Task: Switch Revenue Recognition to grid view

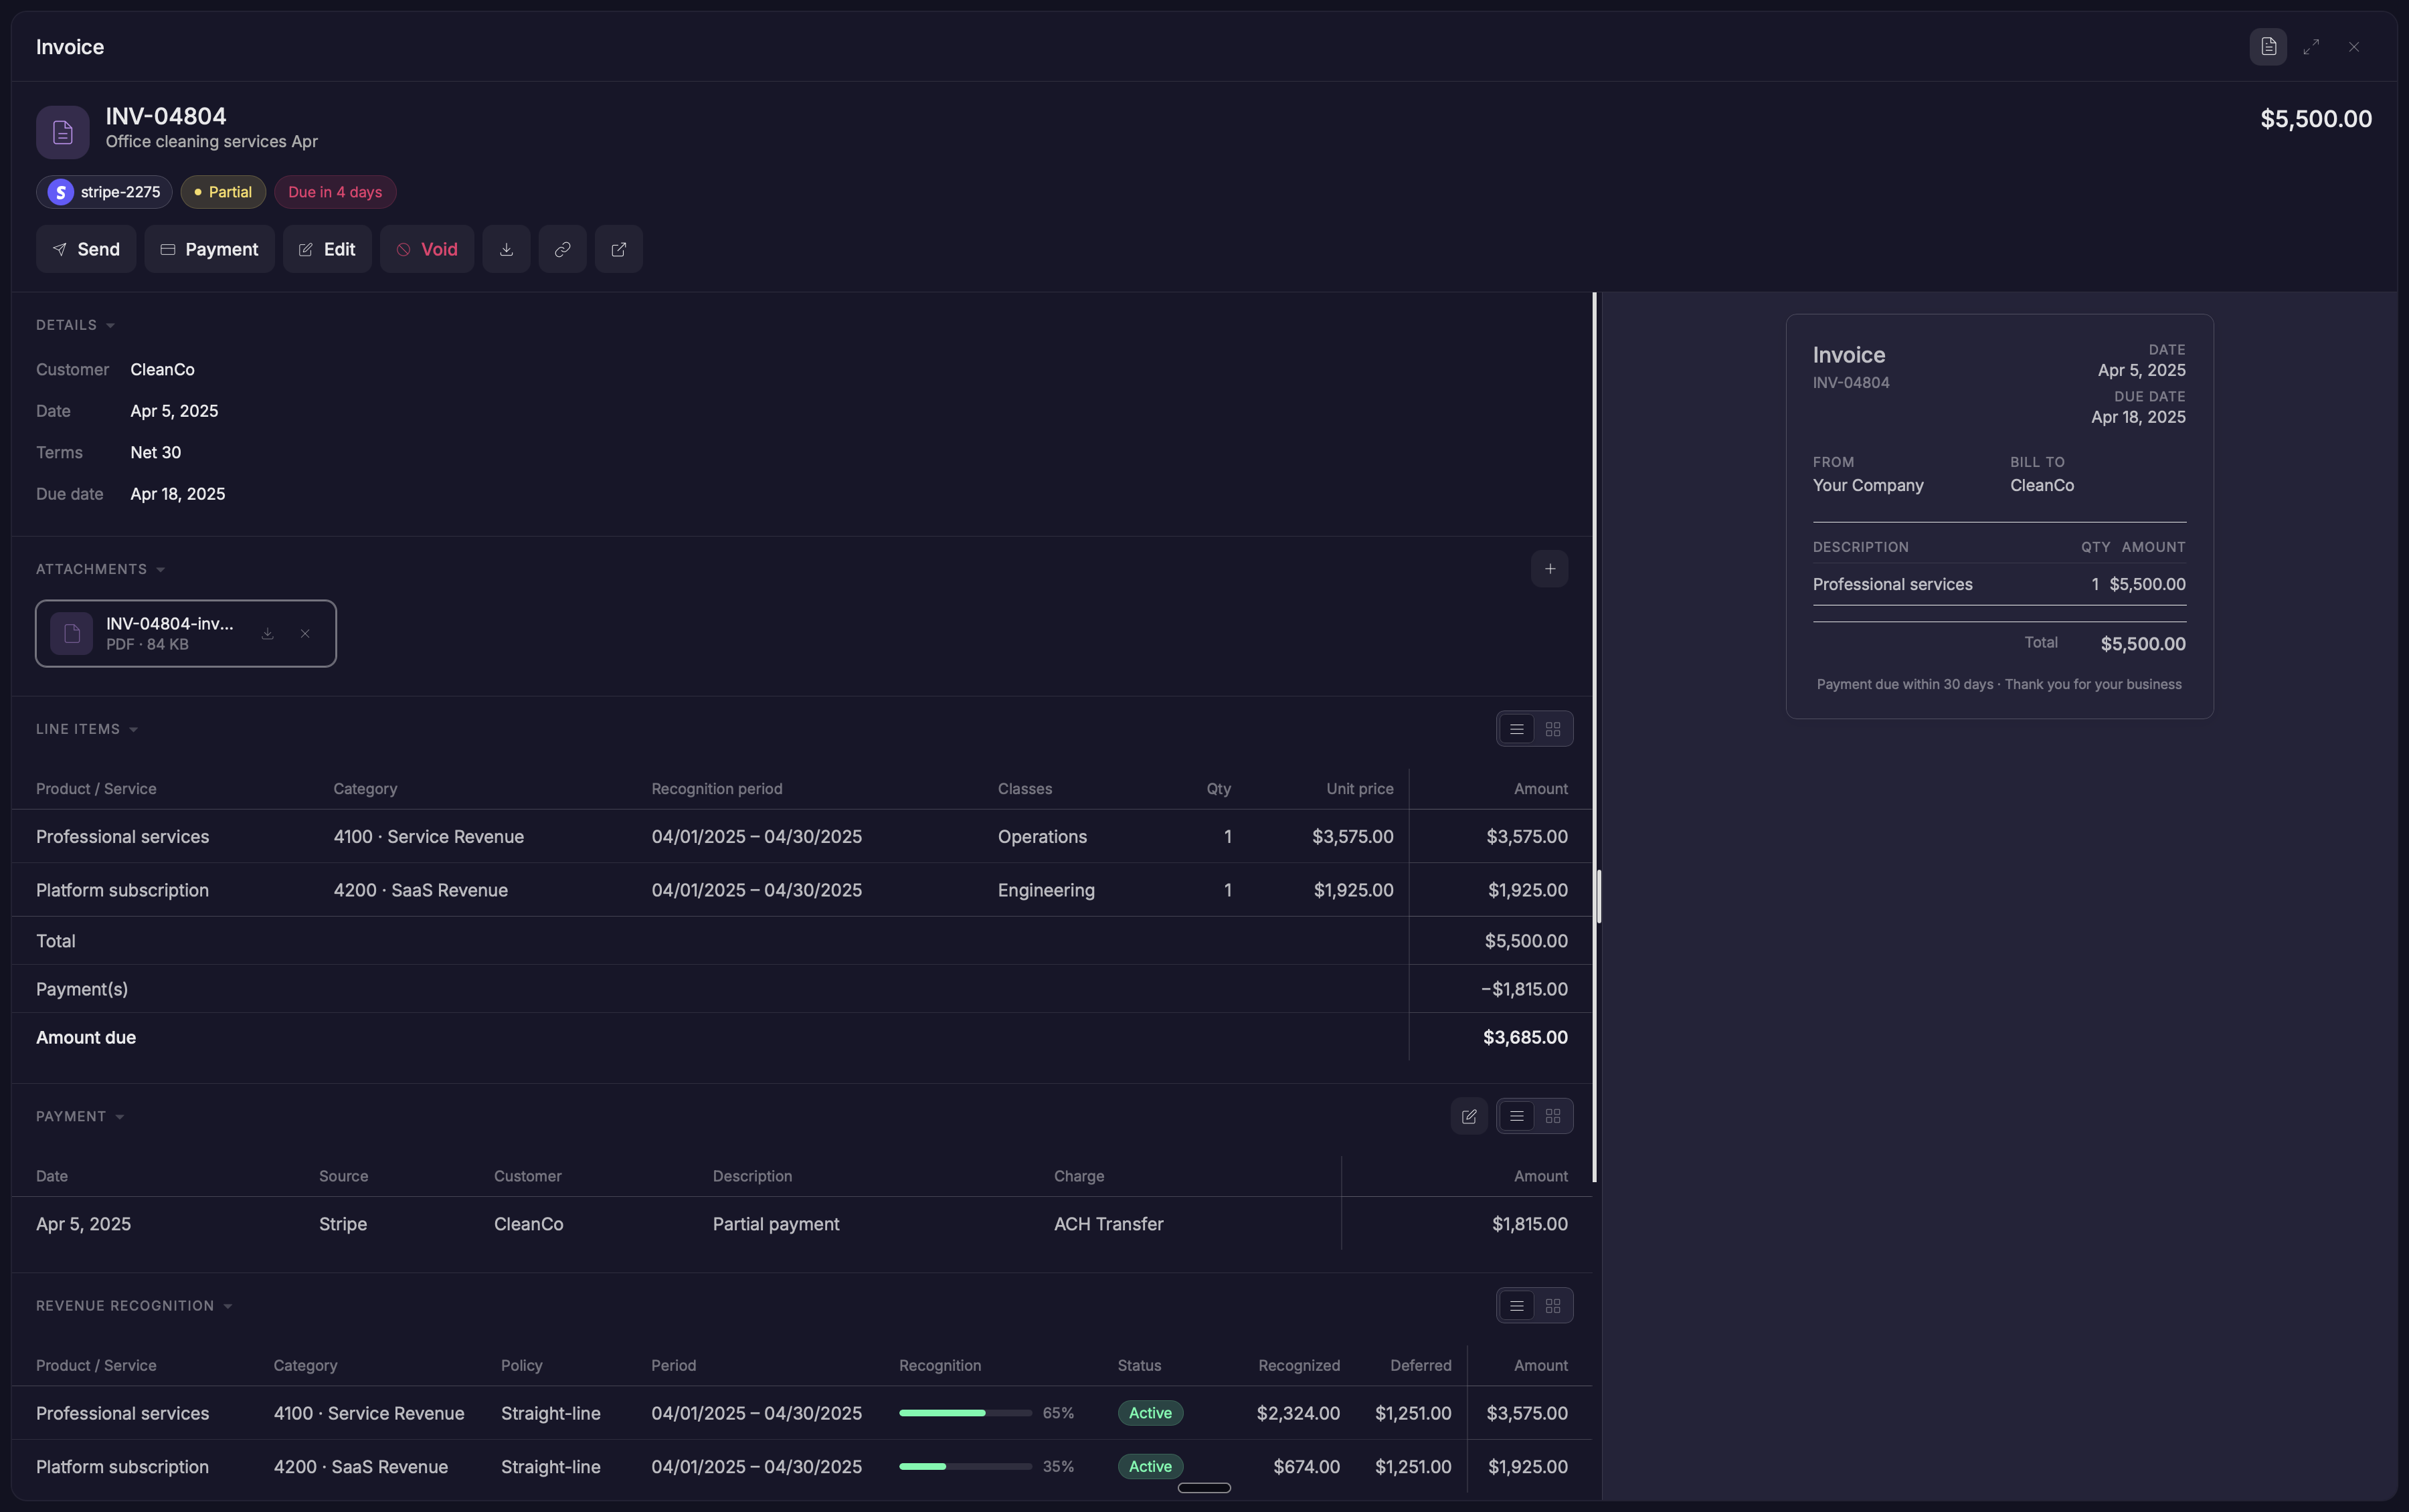Action: (x=1552, y=1306)
